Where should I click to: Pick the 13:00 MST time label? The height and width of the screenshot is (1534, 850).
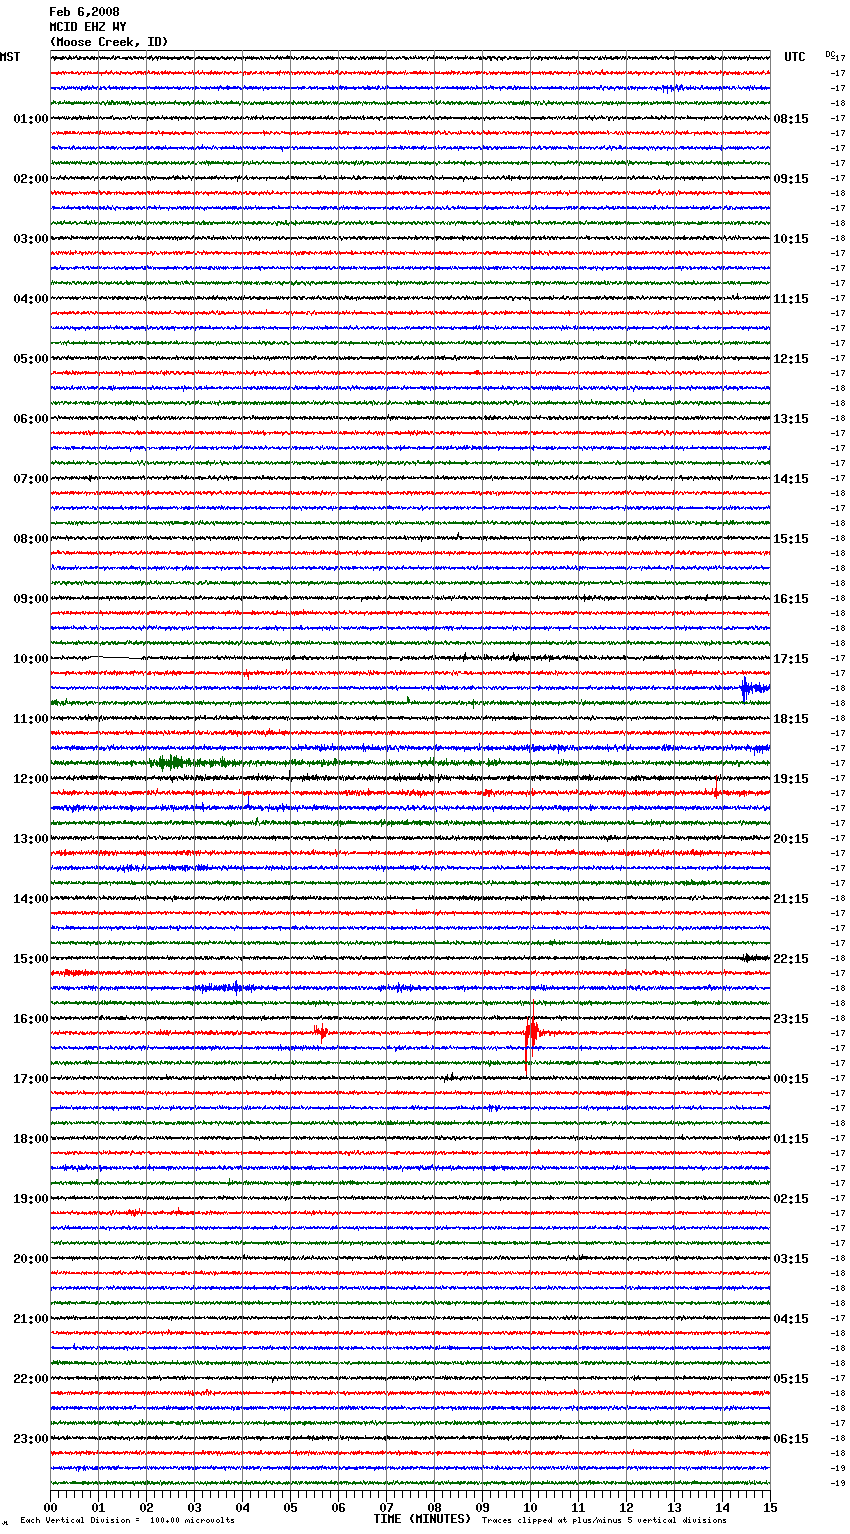coord(31,839)
